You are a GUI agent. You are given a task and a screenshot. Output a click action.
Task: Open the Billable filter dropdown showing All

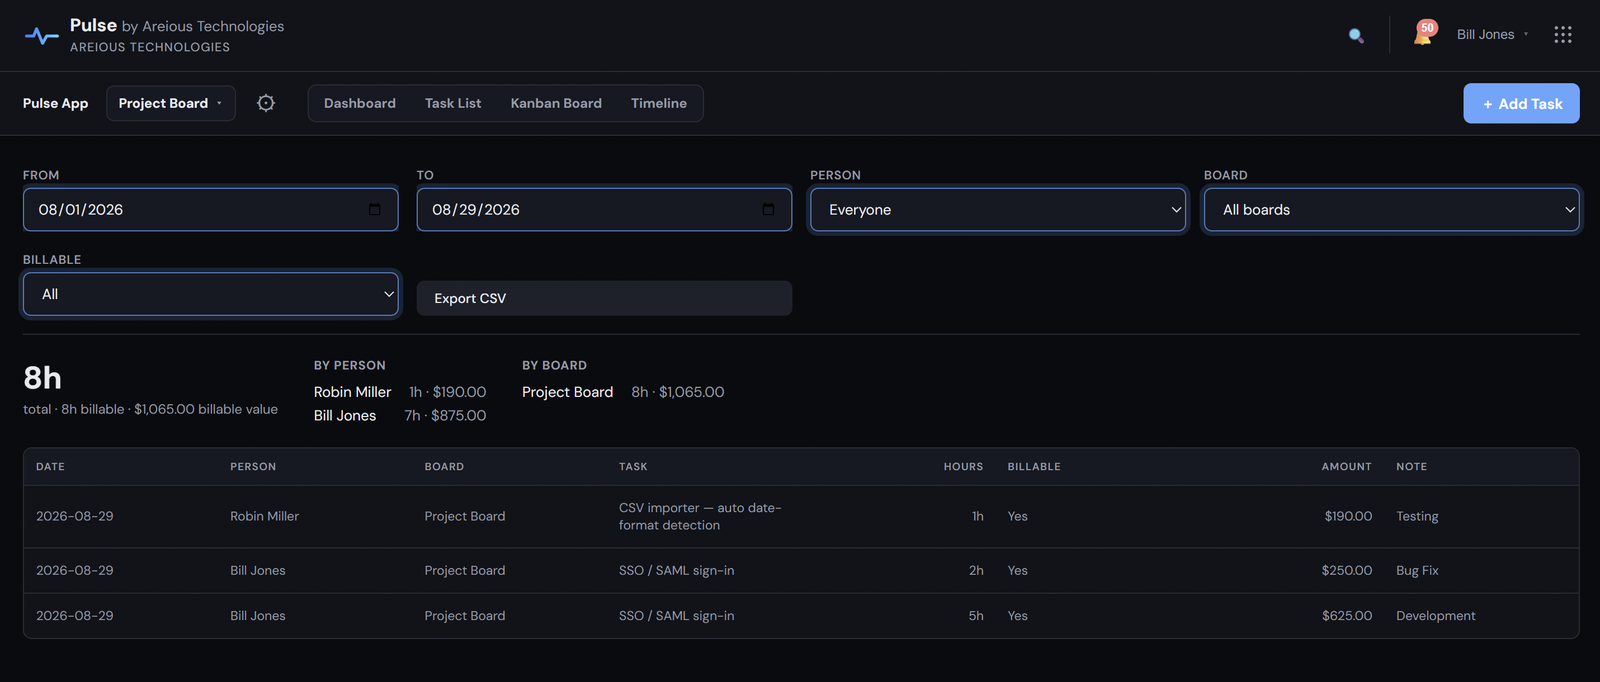[x=211, y=294]
